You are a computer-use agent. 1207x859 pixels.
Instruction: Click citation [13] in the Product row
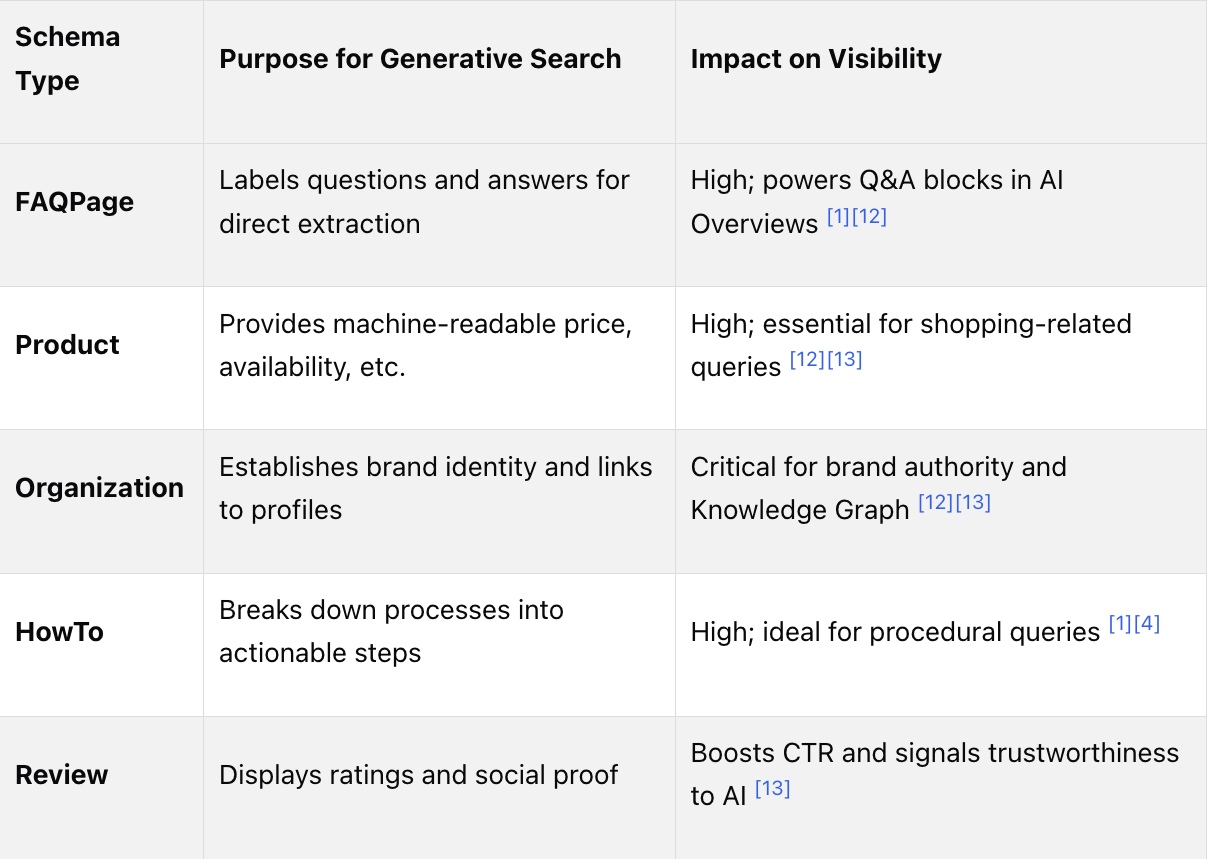point(845,359)
